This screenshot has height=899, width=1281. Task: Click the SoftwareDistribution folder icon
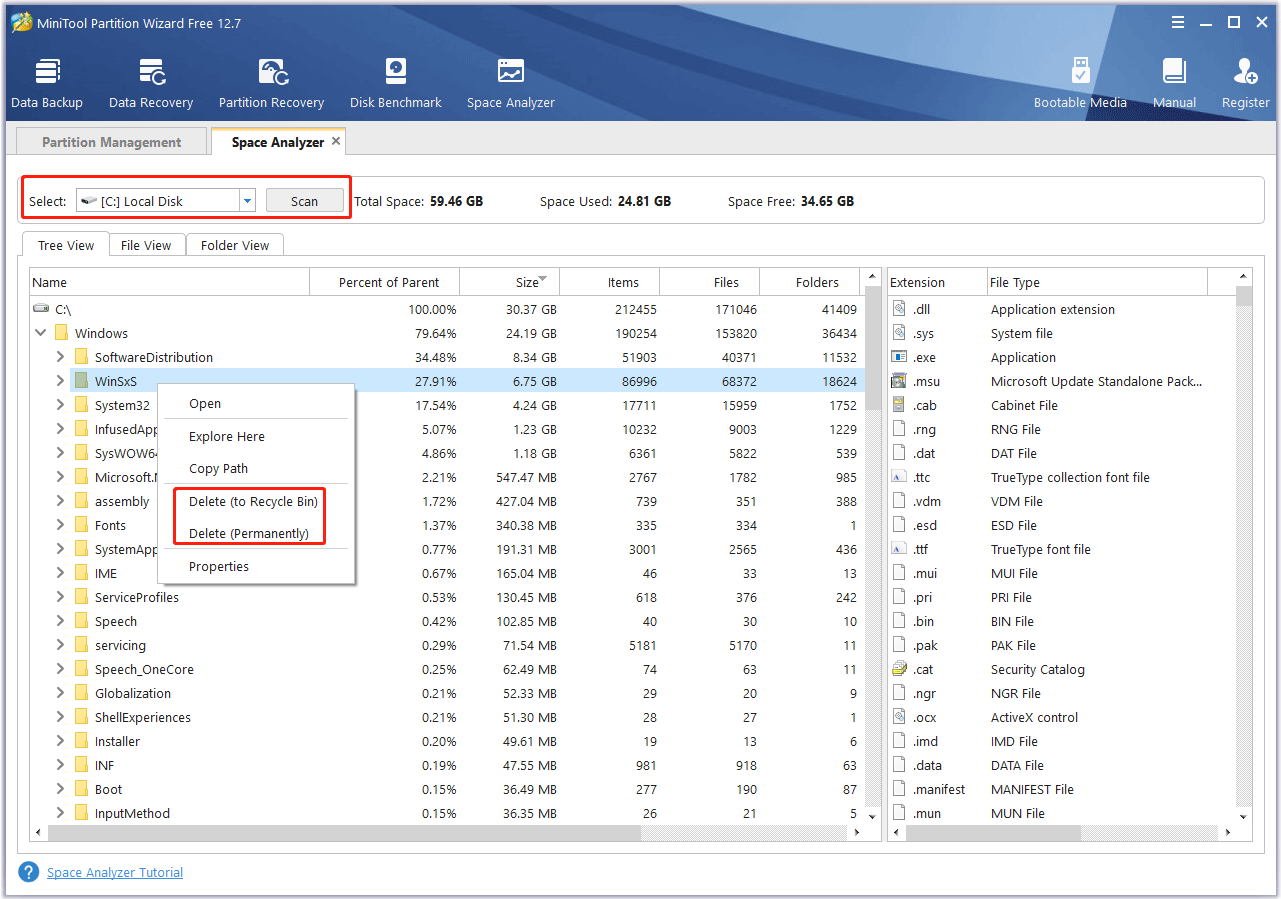click(x=81, y=357)
